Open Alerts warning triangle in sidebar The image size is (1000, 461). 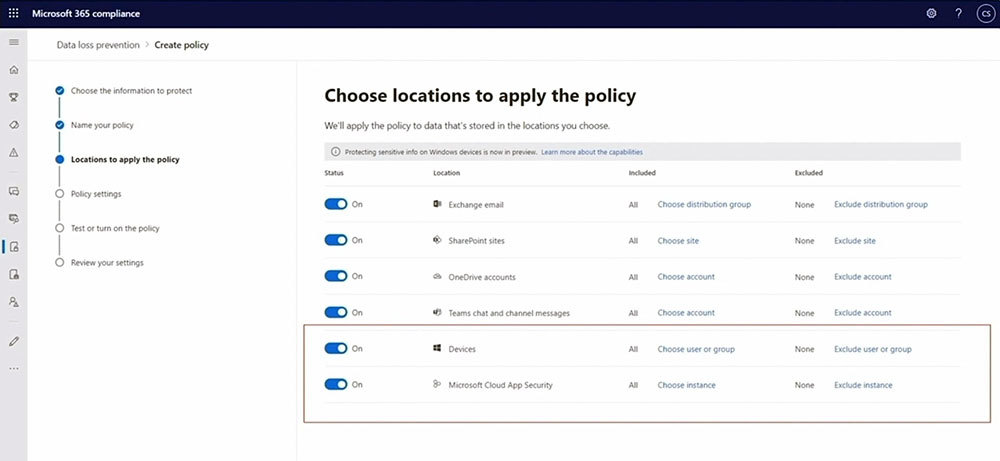[13, 153]
